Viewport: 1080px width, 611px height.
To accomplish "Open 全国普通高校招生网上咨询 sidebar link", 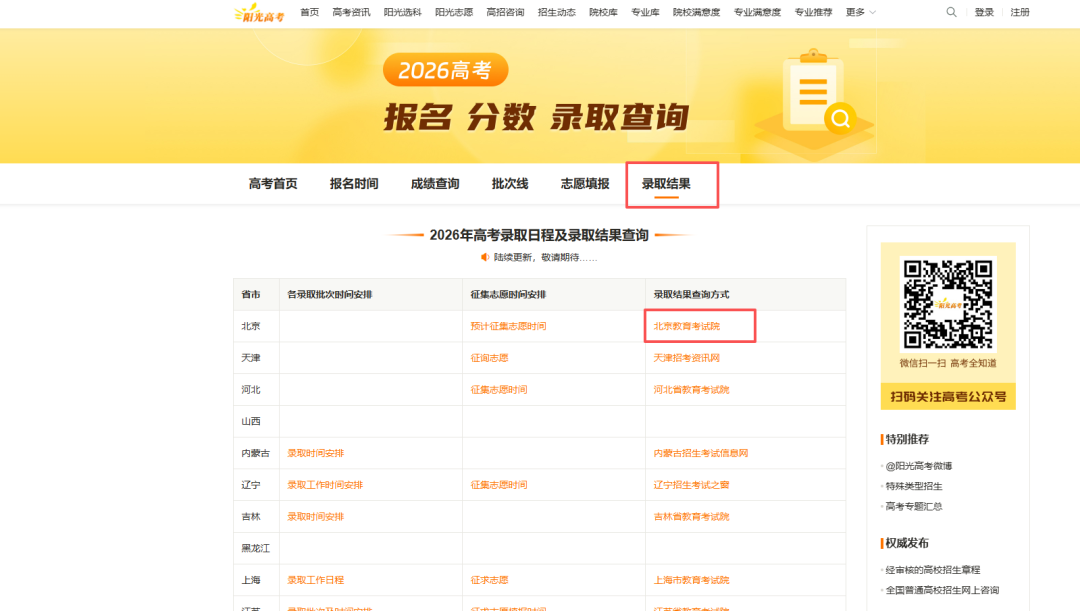I will [942, 590].
